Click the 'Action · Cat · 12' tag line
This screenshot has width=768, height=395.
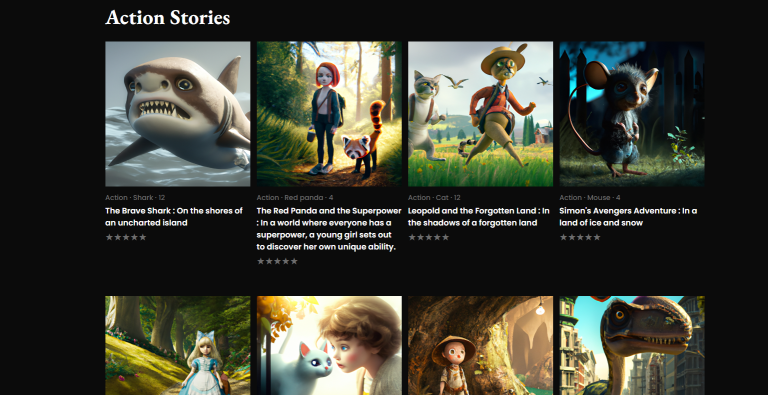click(x=434, y=198)
